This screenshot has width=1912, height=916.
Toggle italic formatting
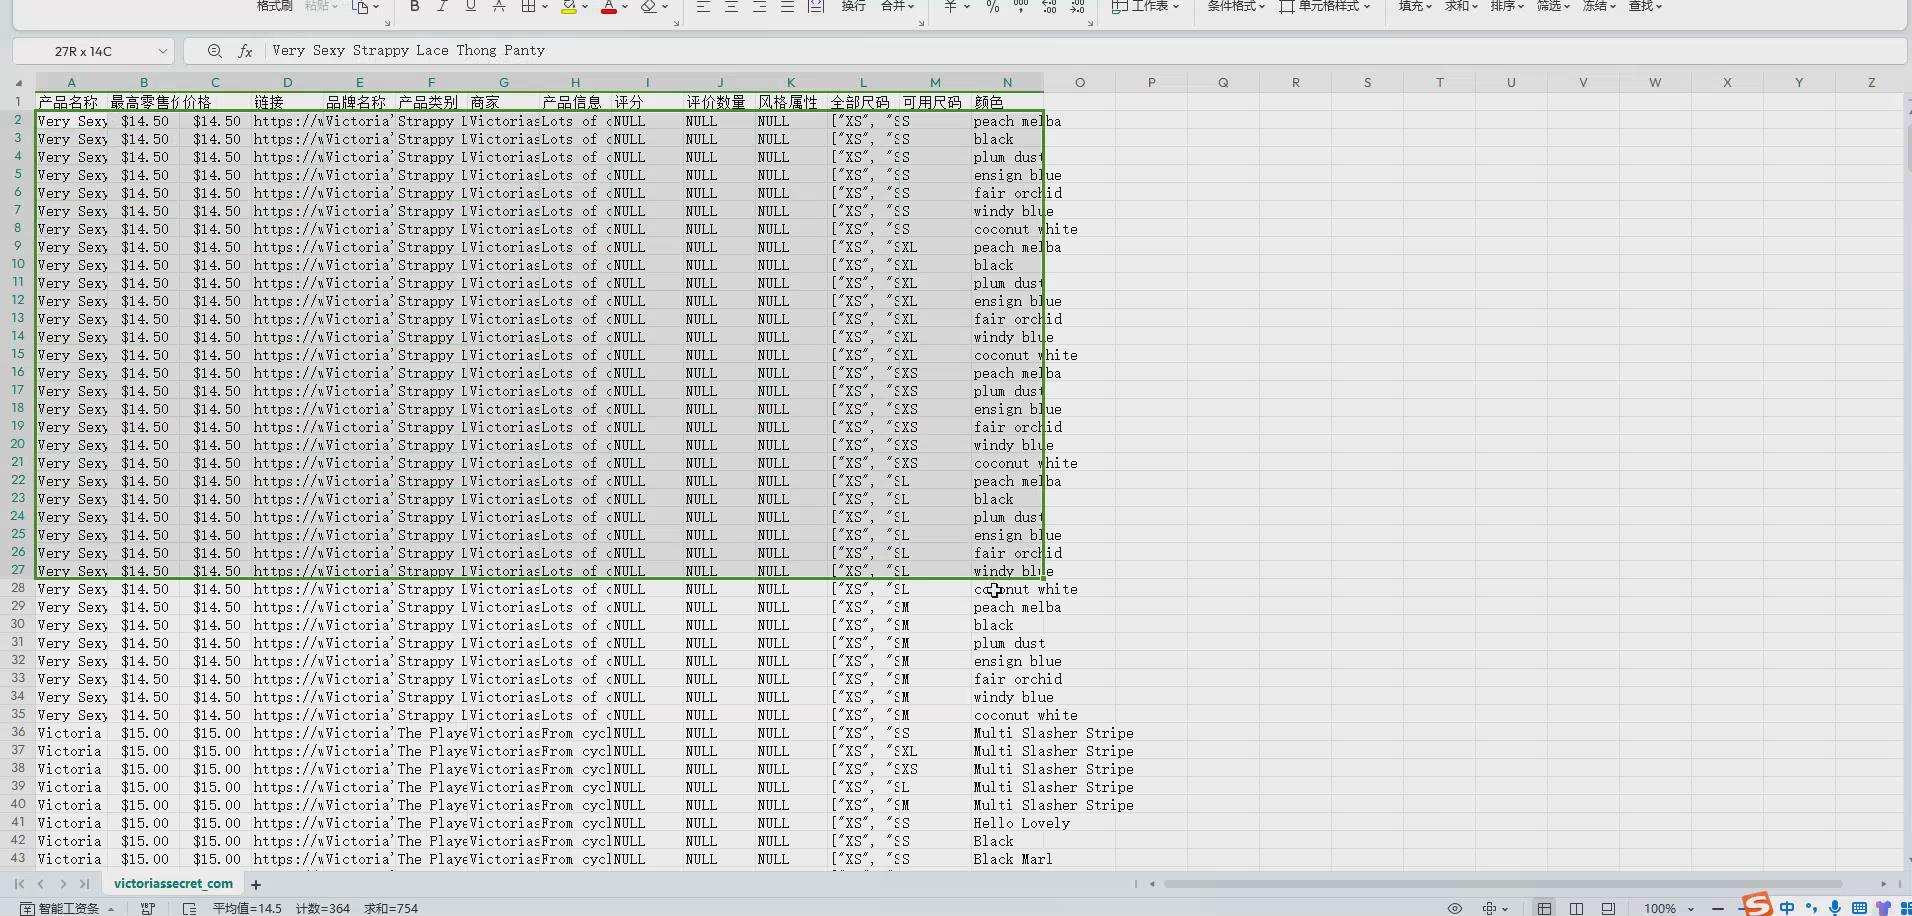tap(442, 6)
